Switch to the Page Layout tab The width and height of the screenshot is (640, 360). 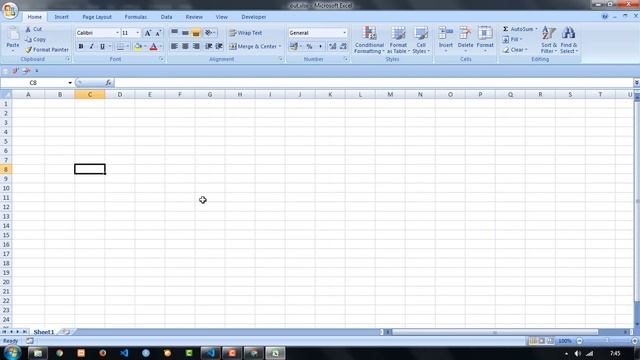click(97, 17)
